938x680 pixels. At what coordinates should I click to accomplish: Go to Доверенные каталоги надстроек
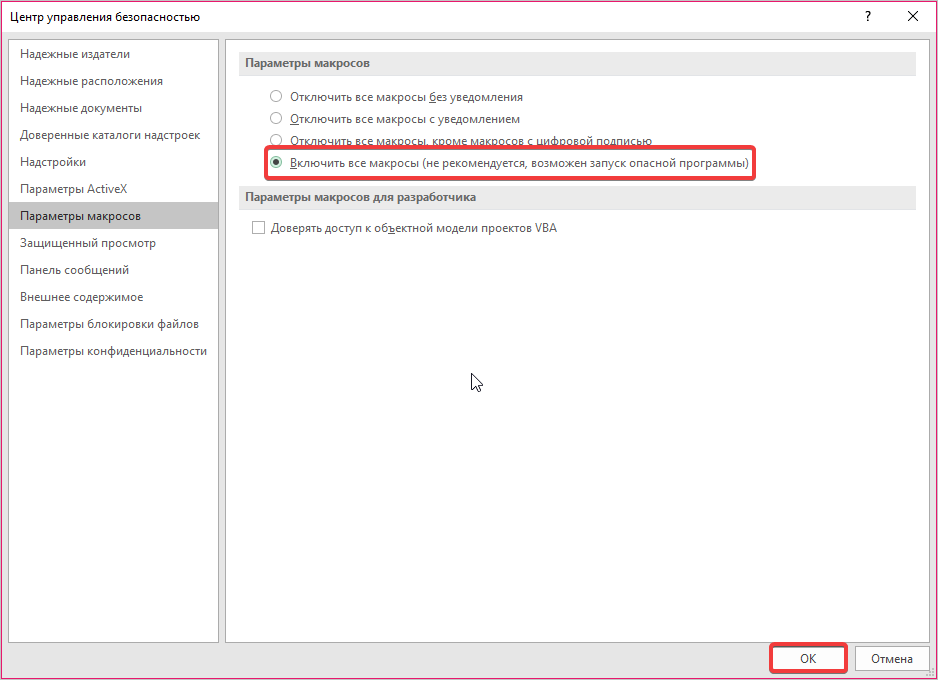pyautogui.click(x=110, y=135)
